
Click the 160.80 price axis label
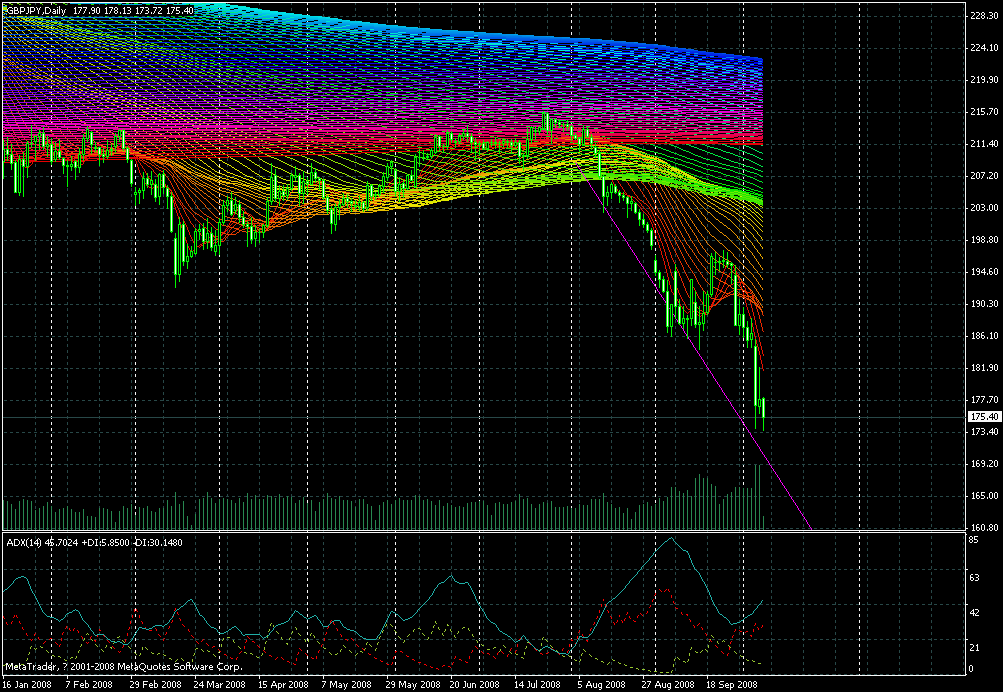click(x=984, y=528)
